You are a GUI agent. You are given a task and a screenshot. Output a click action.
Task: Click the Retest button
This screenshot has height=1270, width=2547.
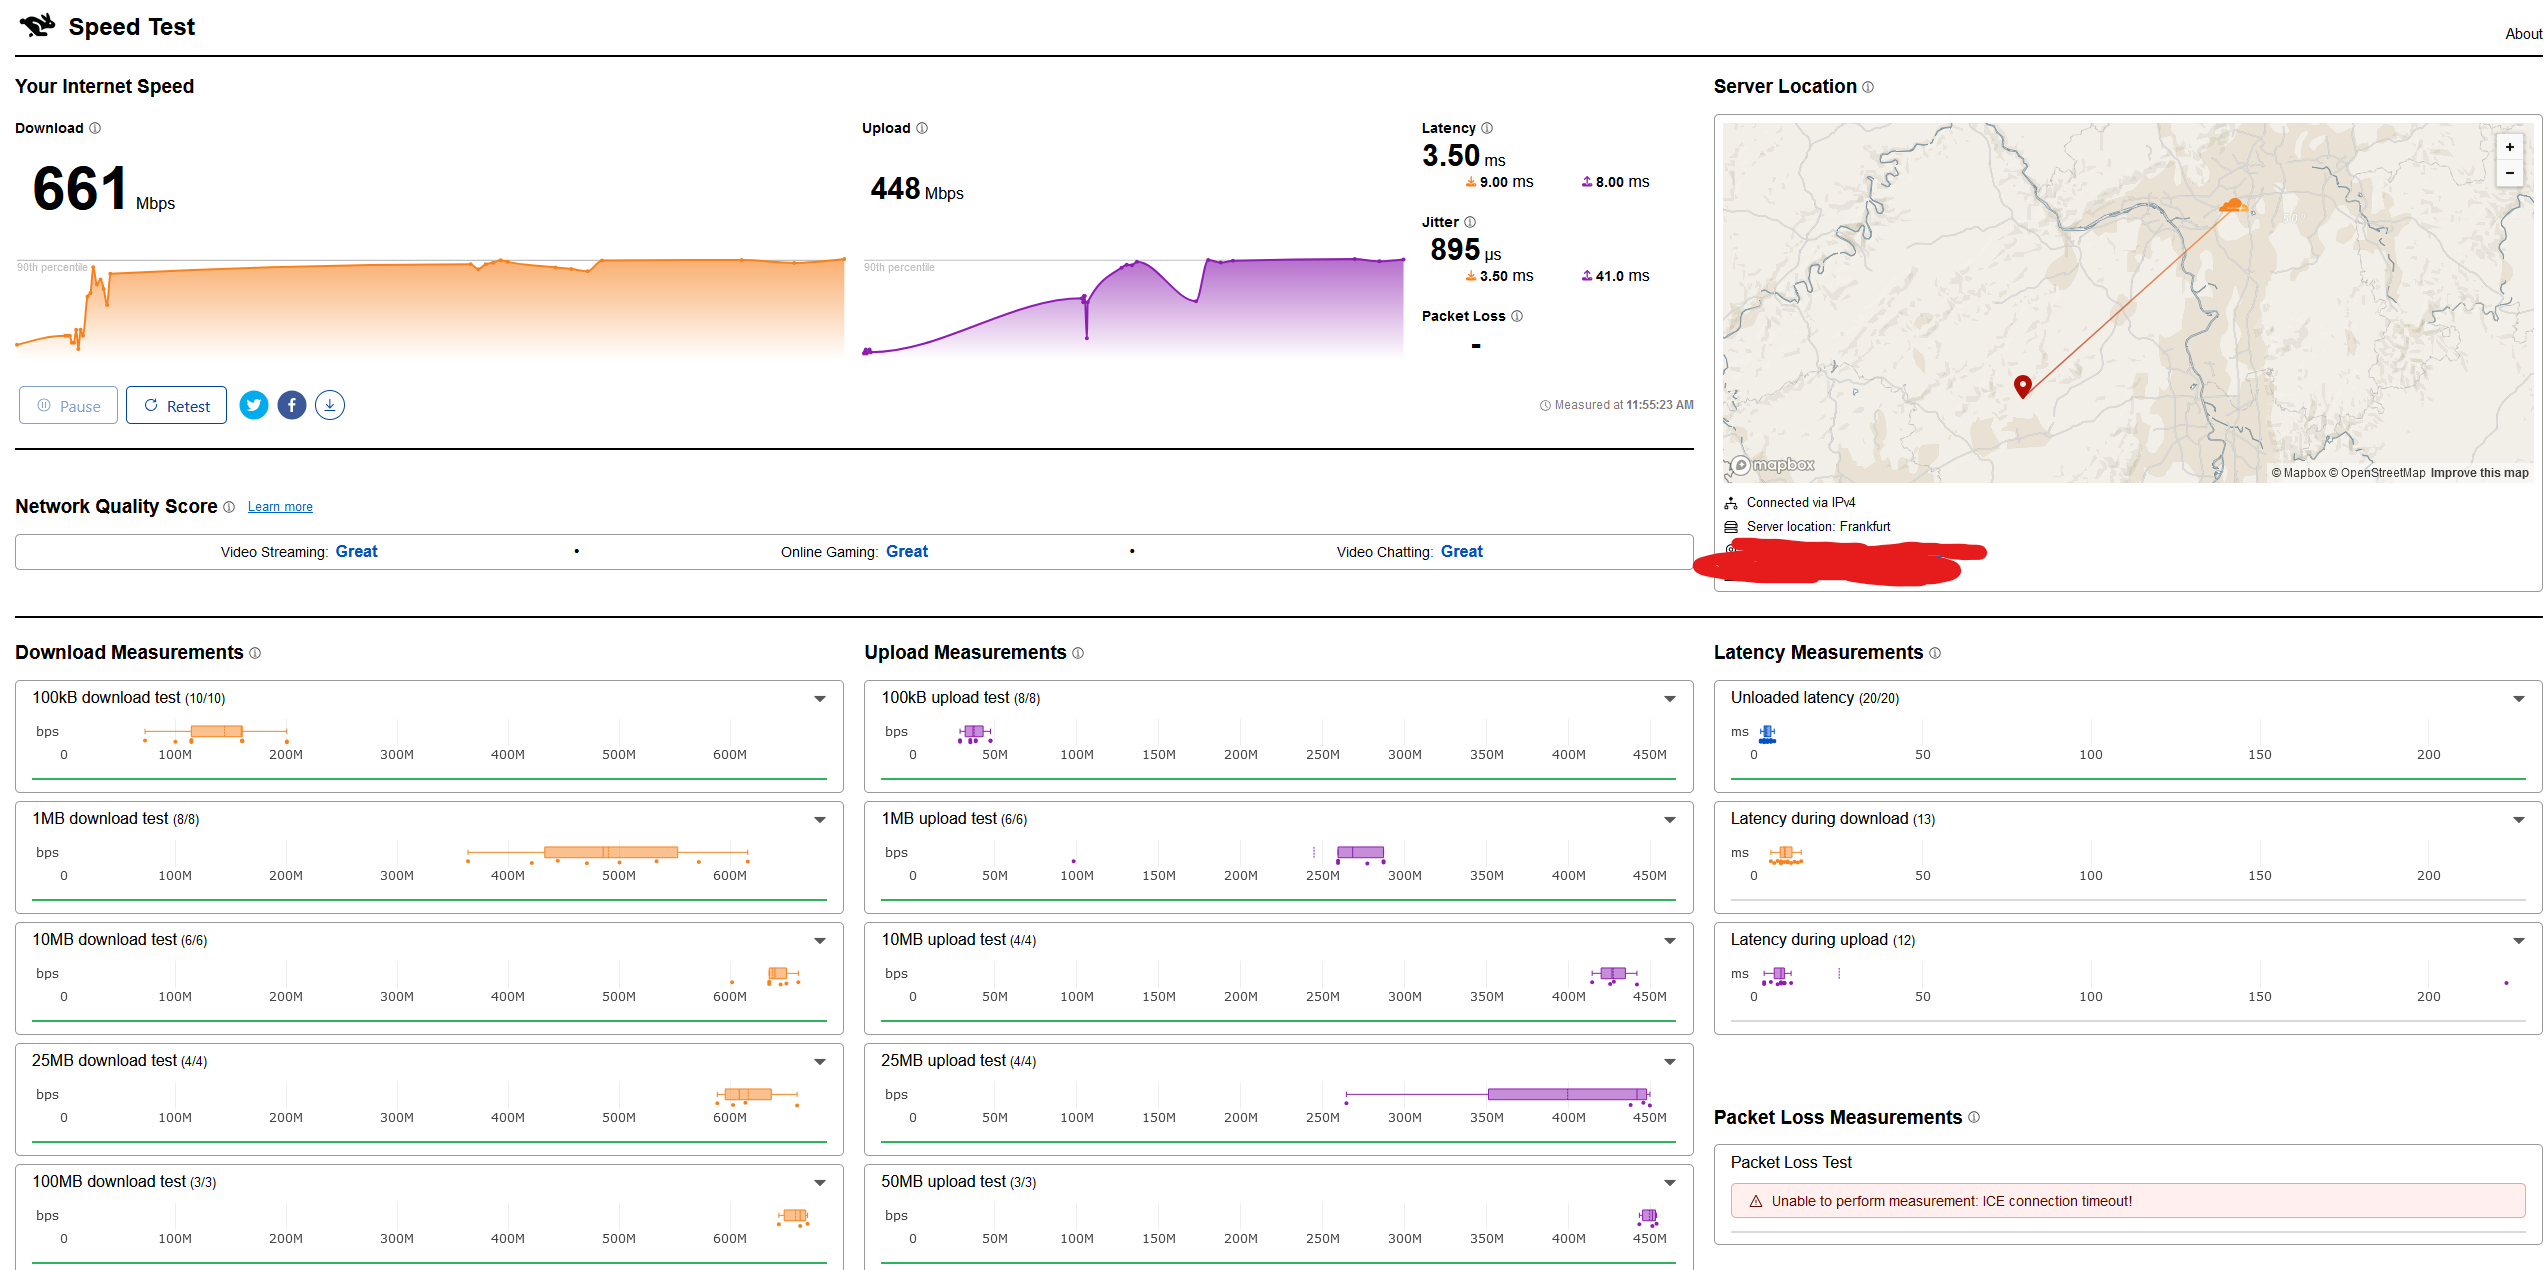(x=176, y=405)
